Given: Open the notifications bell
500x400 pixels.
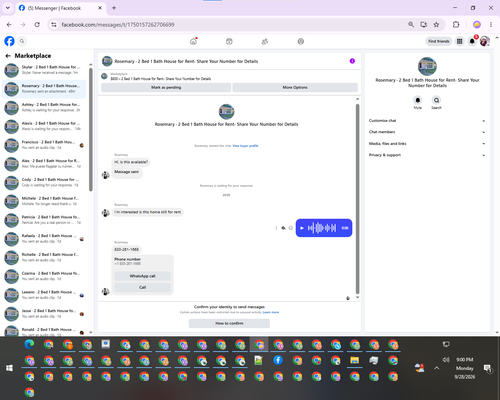Looking at the screenshot, I should (472, 41).
